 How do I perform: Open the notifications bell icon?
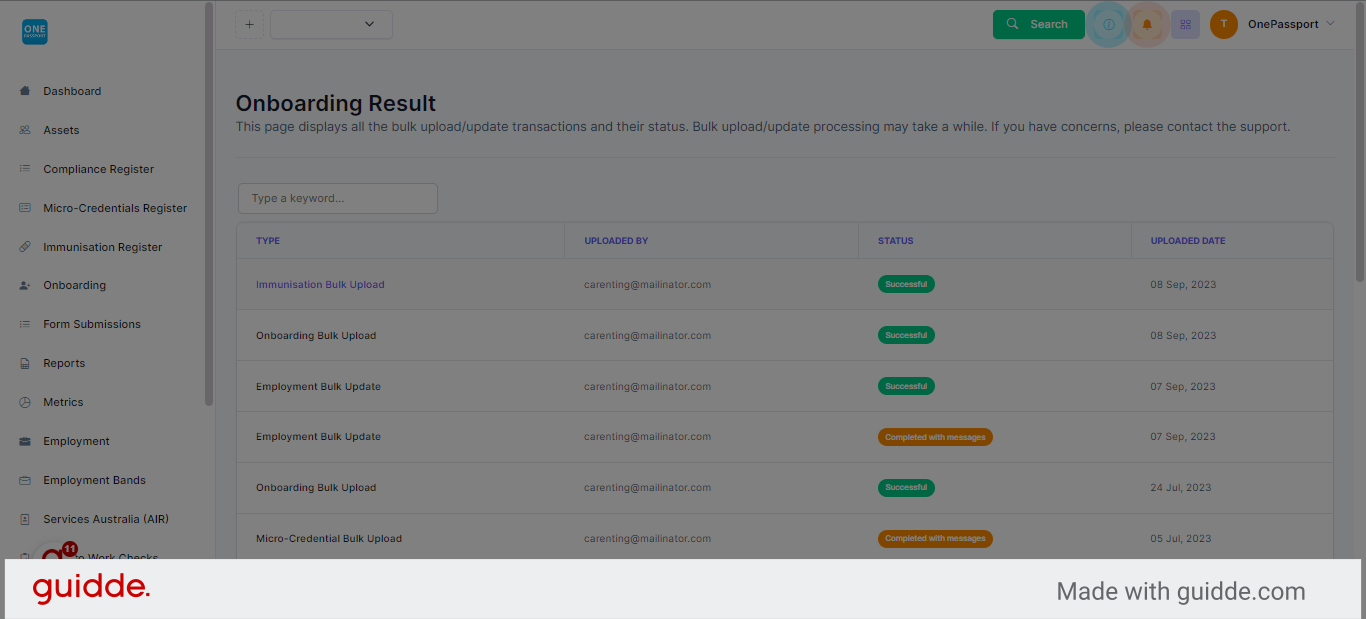[1147, 24]
